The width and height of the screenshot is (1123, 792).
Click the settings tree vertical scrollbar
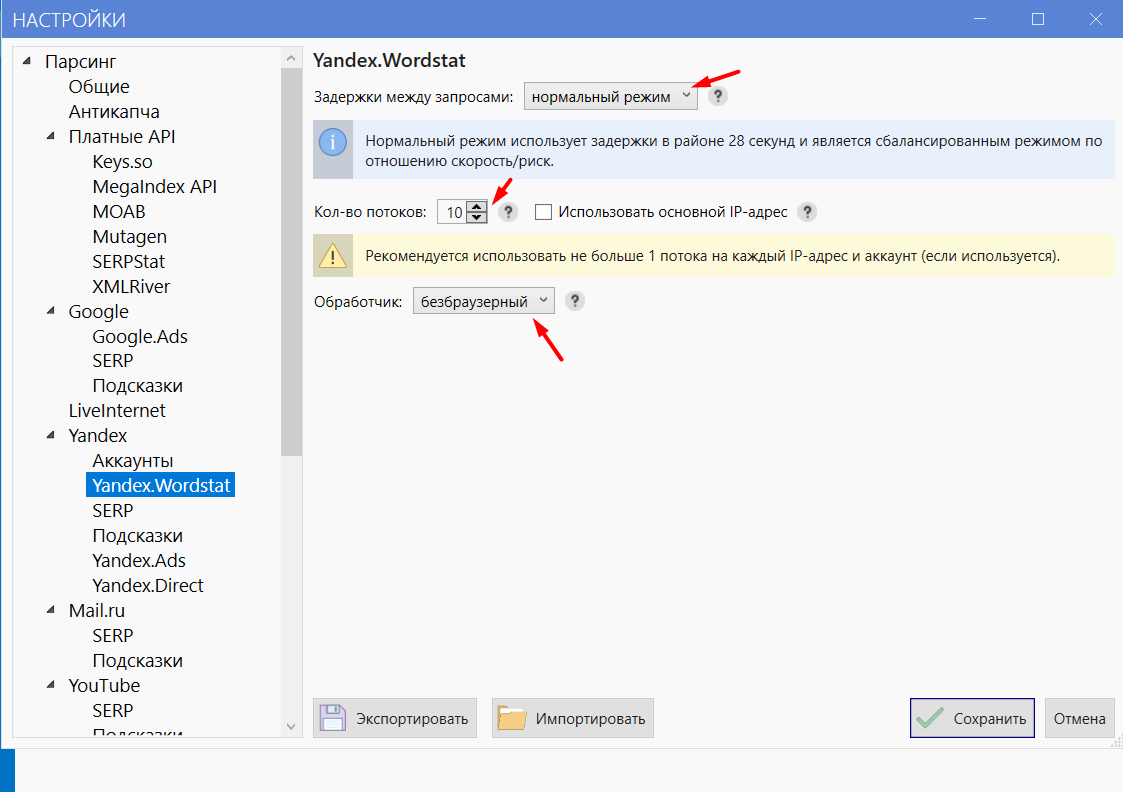click(x=291, y=262)
